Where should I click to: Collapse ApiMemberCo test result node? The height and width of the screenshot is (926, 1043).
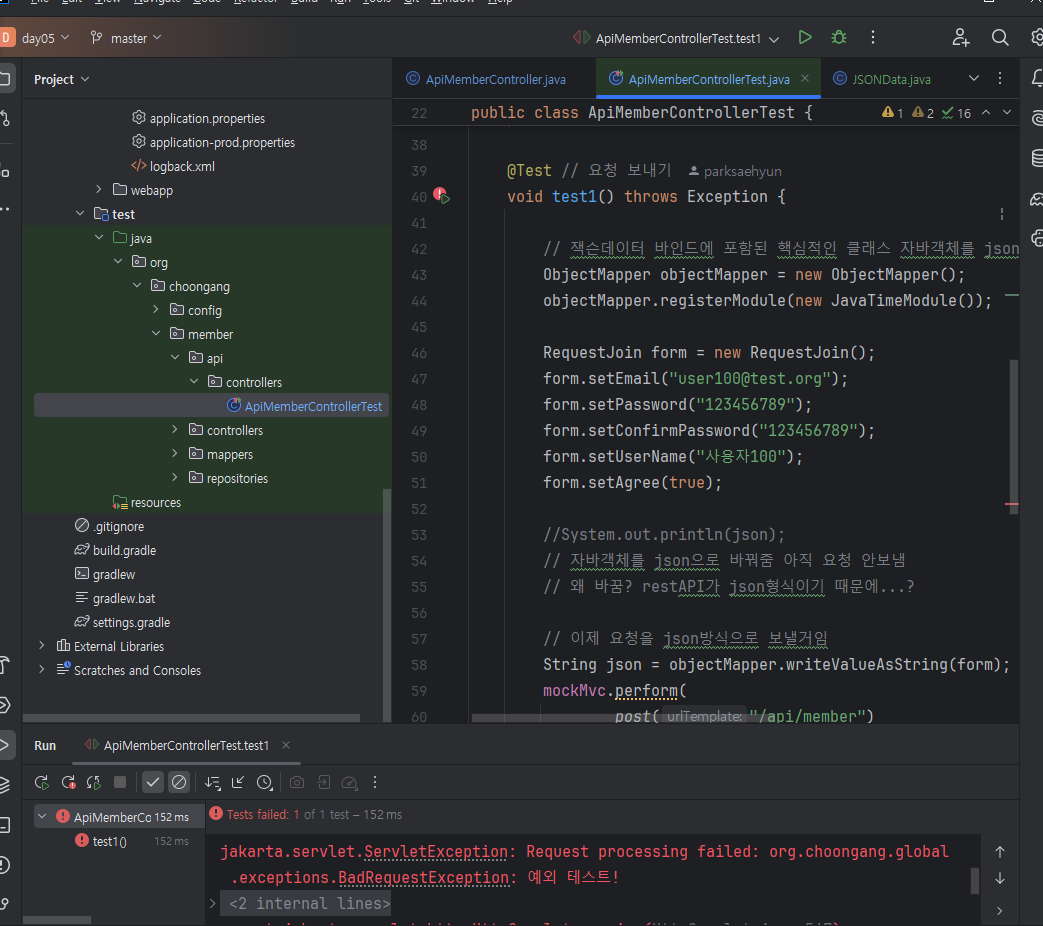coord(42,816)
